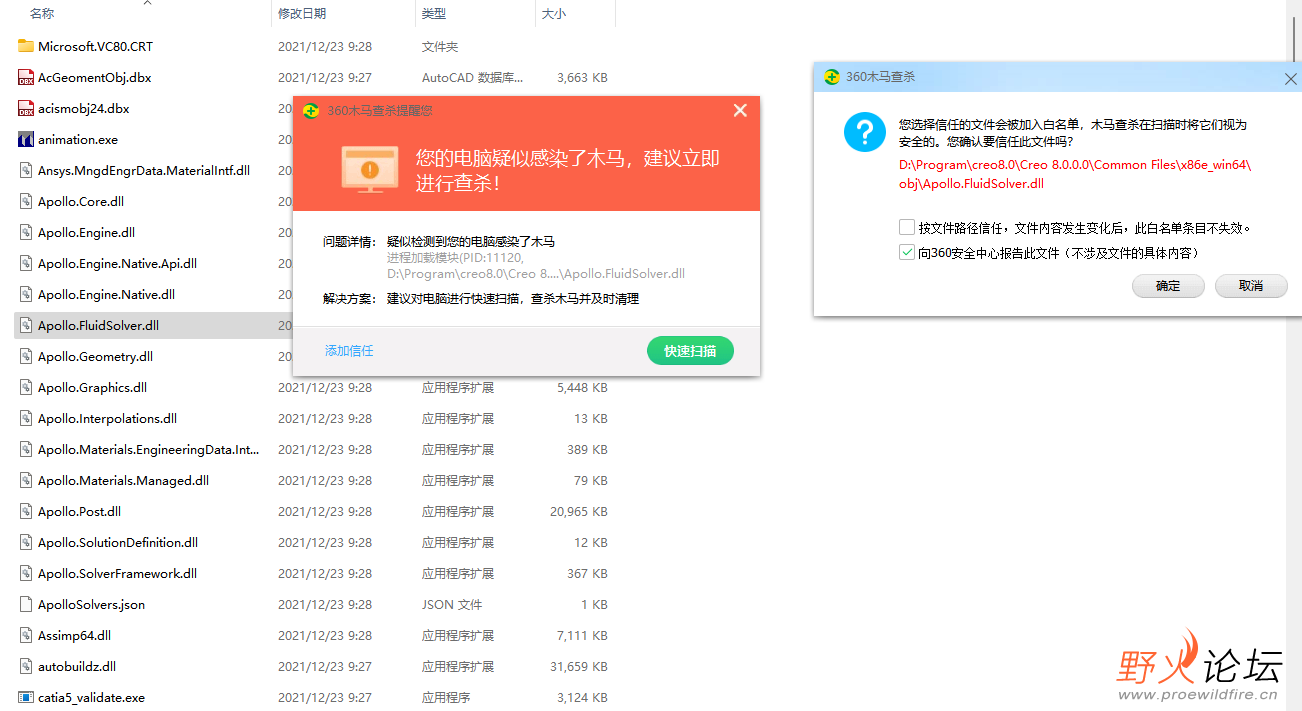Sort files by 类型 column header
Viewport: 1302px width, 711px height.
434,13
